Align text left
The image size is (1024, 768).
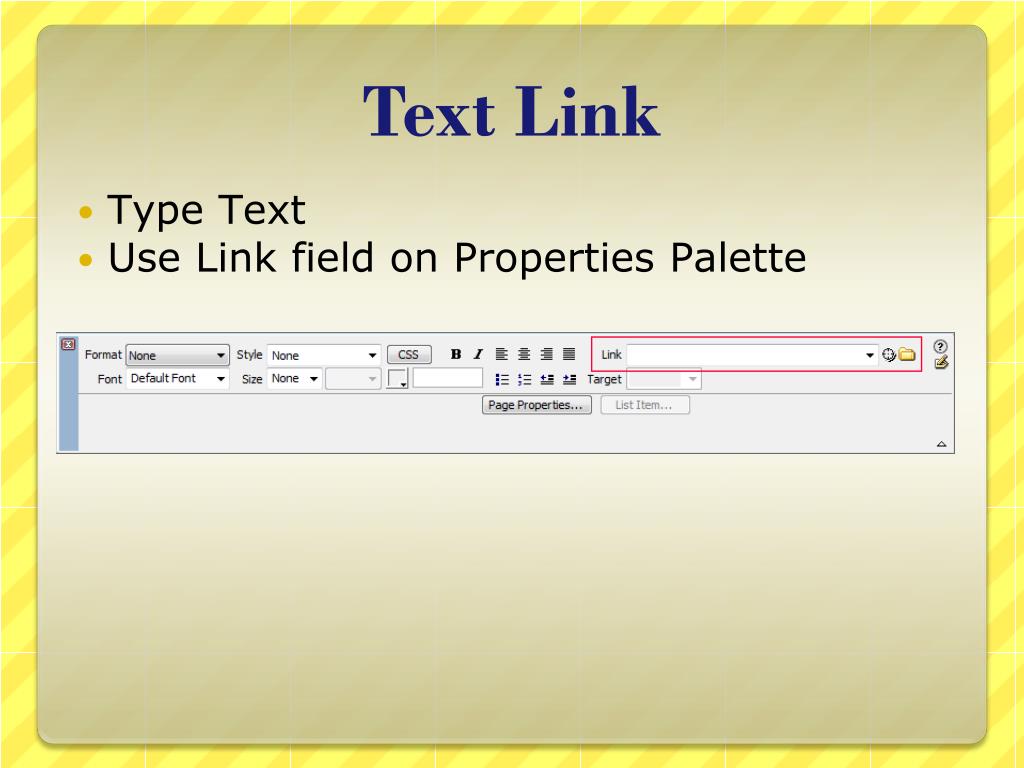pyautogui.click(x=501, y=354)
